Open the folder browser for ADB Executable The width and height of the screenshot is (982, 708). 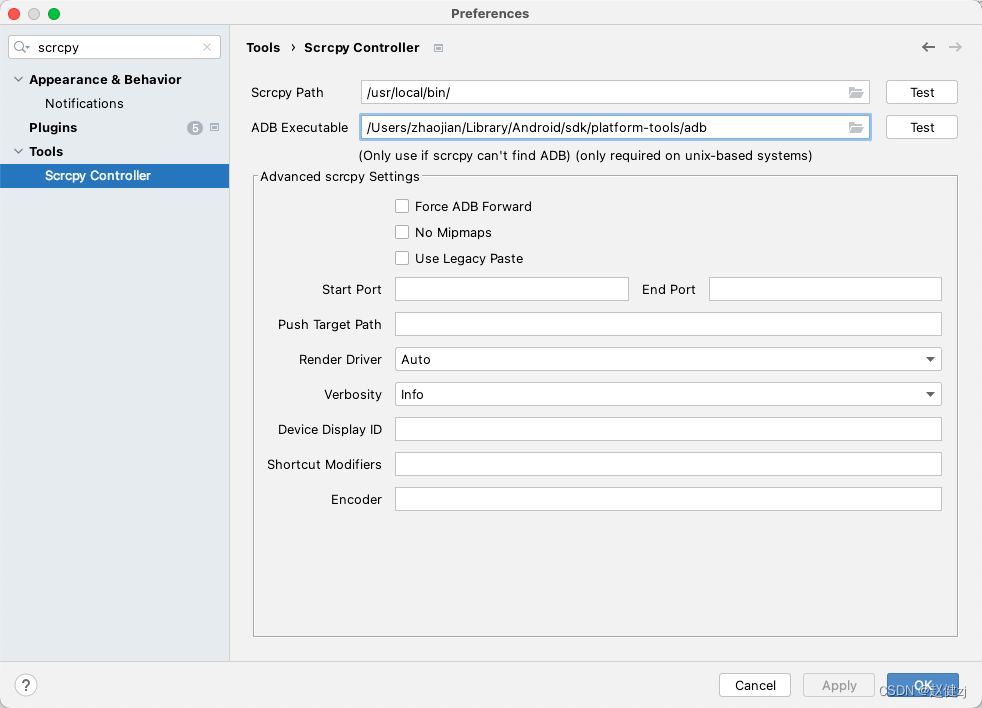point(856,127)
